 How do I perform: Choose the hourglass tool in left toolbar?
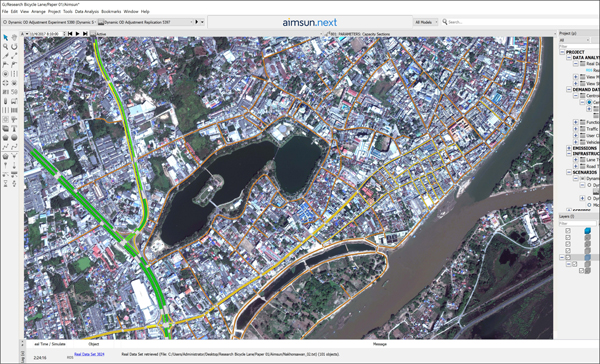pyautogui.click(x=5, y=184)
